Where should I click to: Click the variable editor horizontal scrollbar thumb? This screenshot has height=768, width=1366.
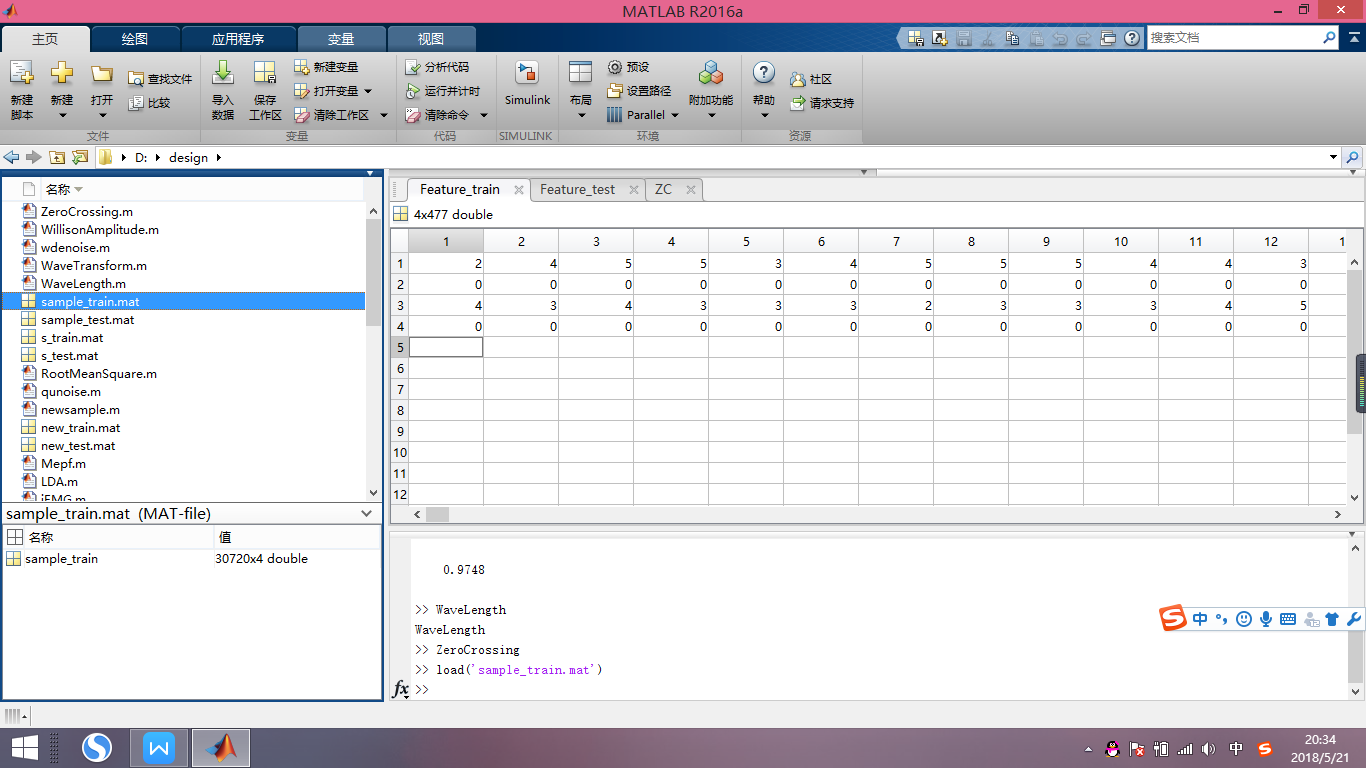click(437, 514)
